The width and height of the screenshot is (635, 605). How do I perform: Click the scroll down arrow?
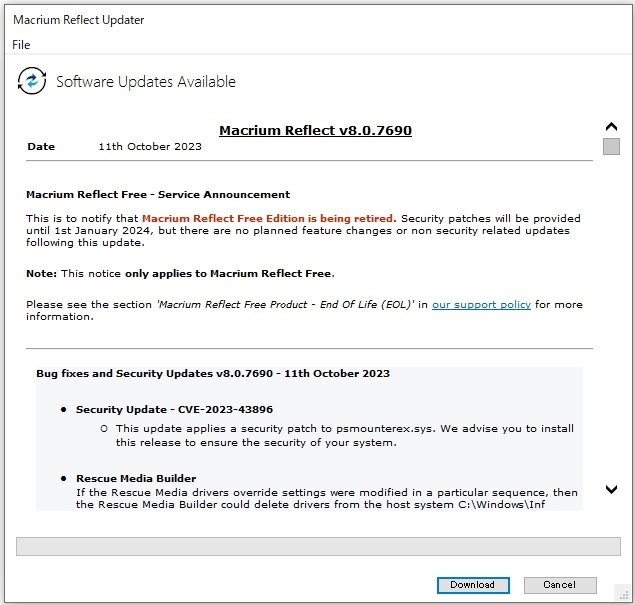pyautogui.click(x=611, y=489)
